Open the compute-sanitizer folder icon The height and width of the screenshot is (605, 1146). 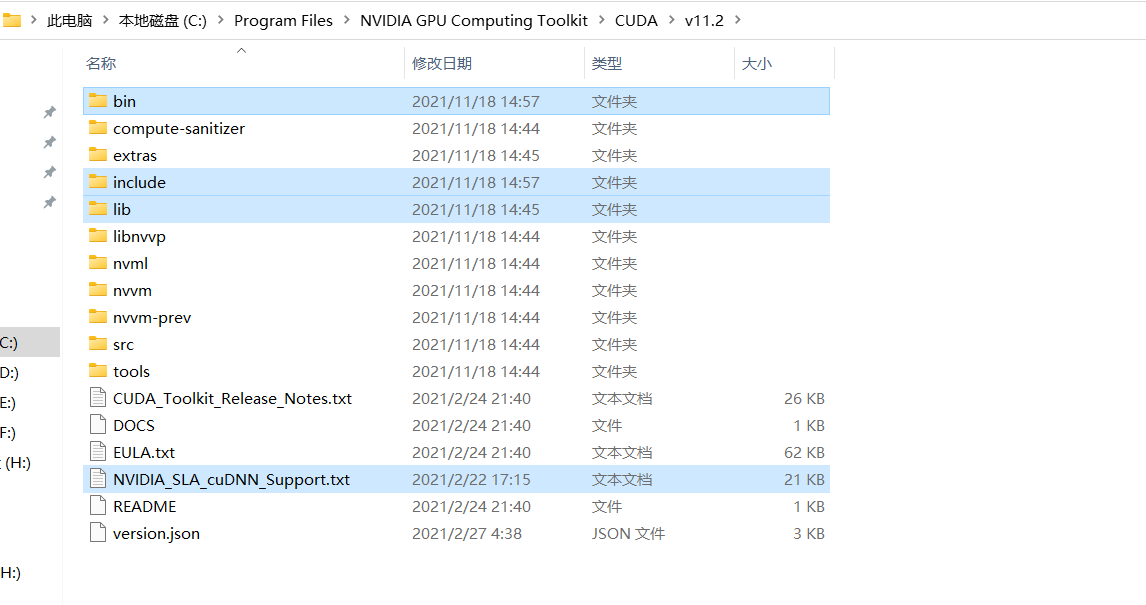tap(100, 128)
